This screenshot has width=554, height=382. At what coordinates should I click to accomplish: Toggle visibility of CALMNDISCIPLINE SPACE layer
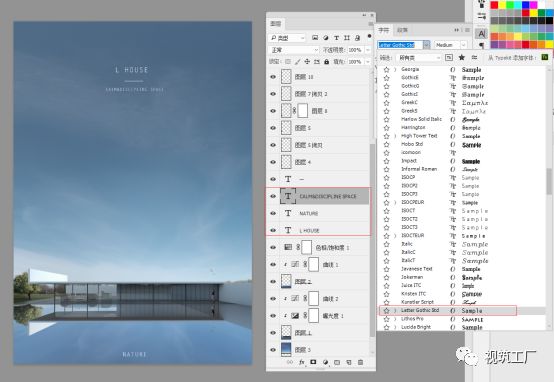[273, 196]
